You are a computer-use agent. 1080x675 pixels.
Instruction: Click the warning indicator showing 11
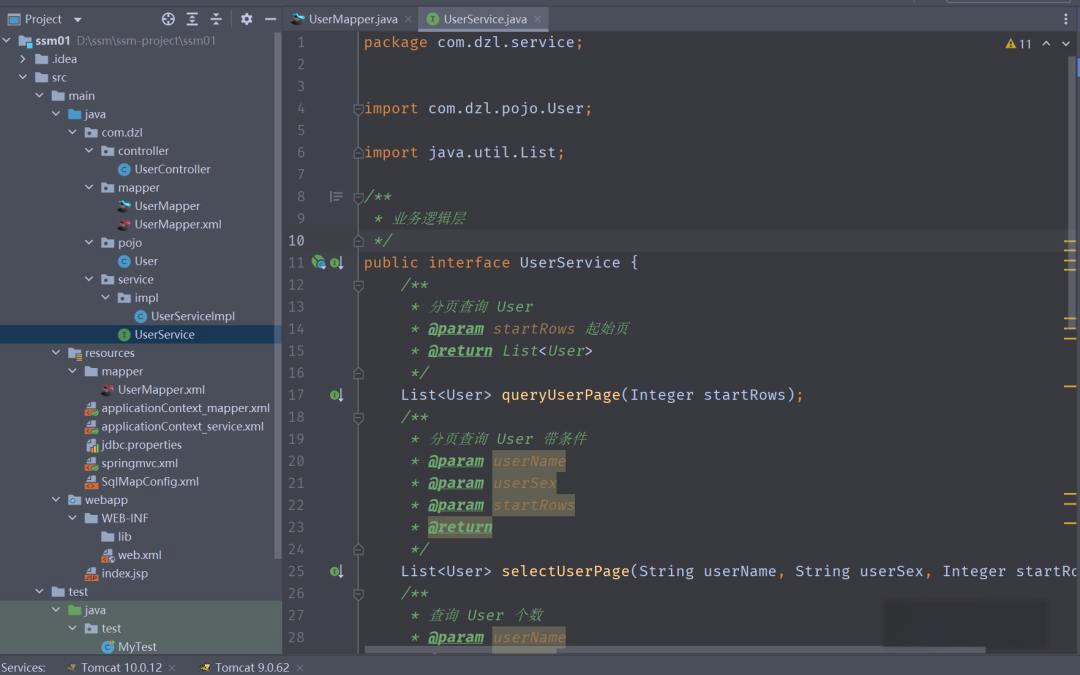pos(1018,44)
